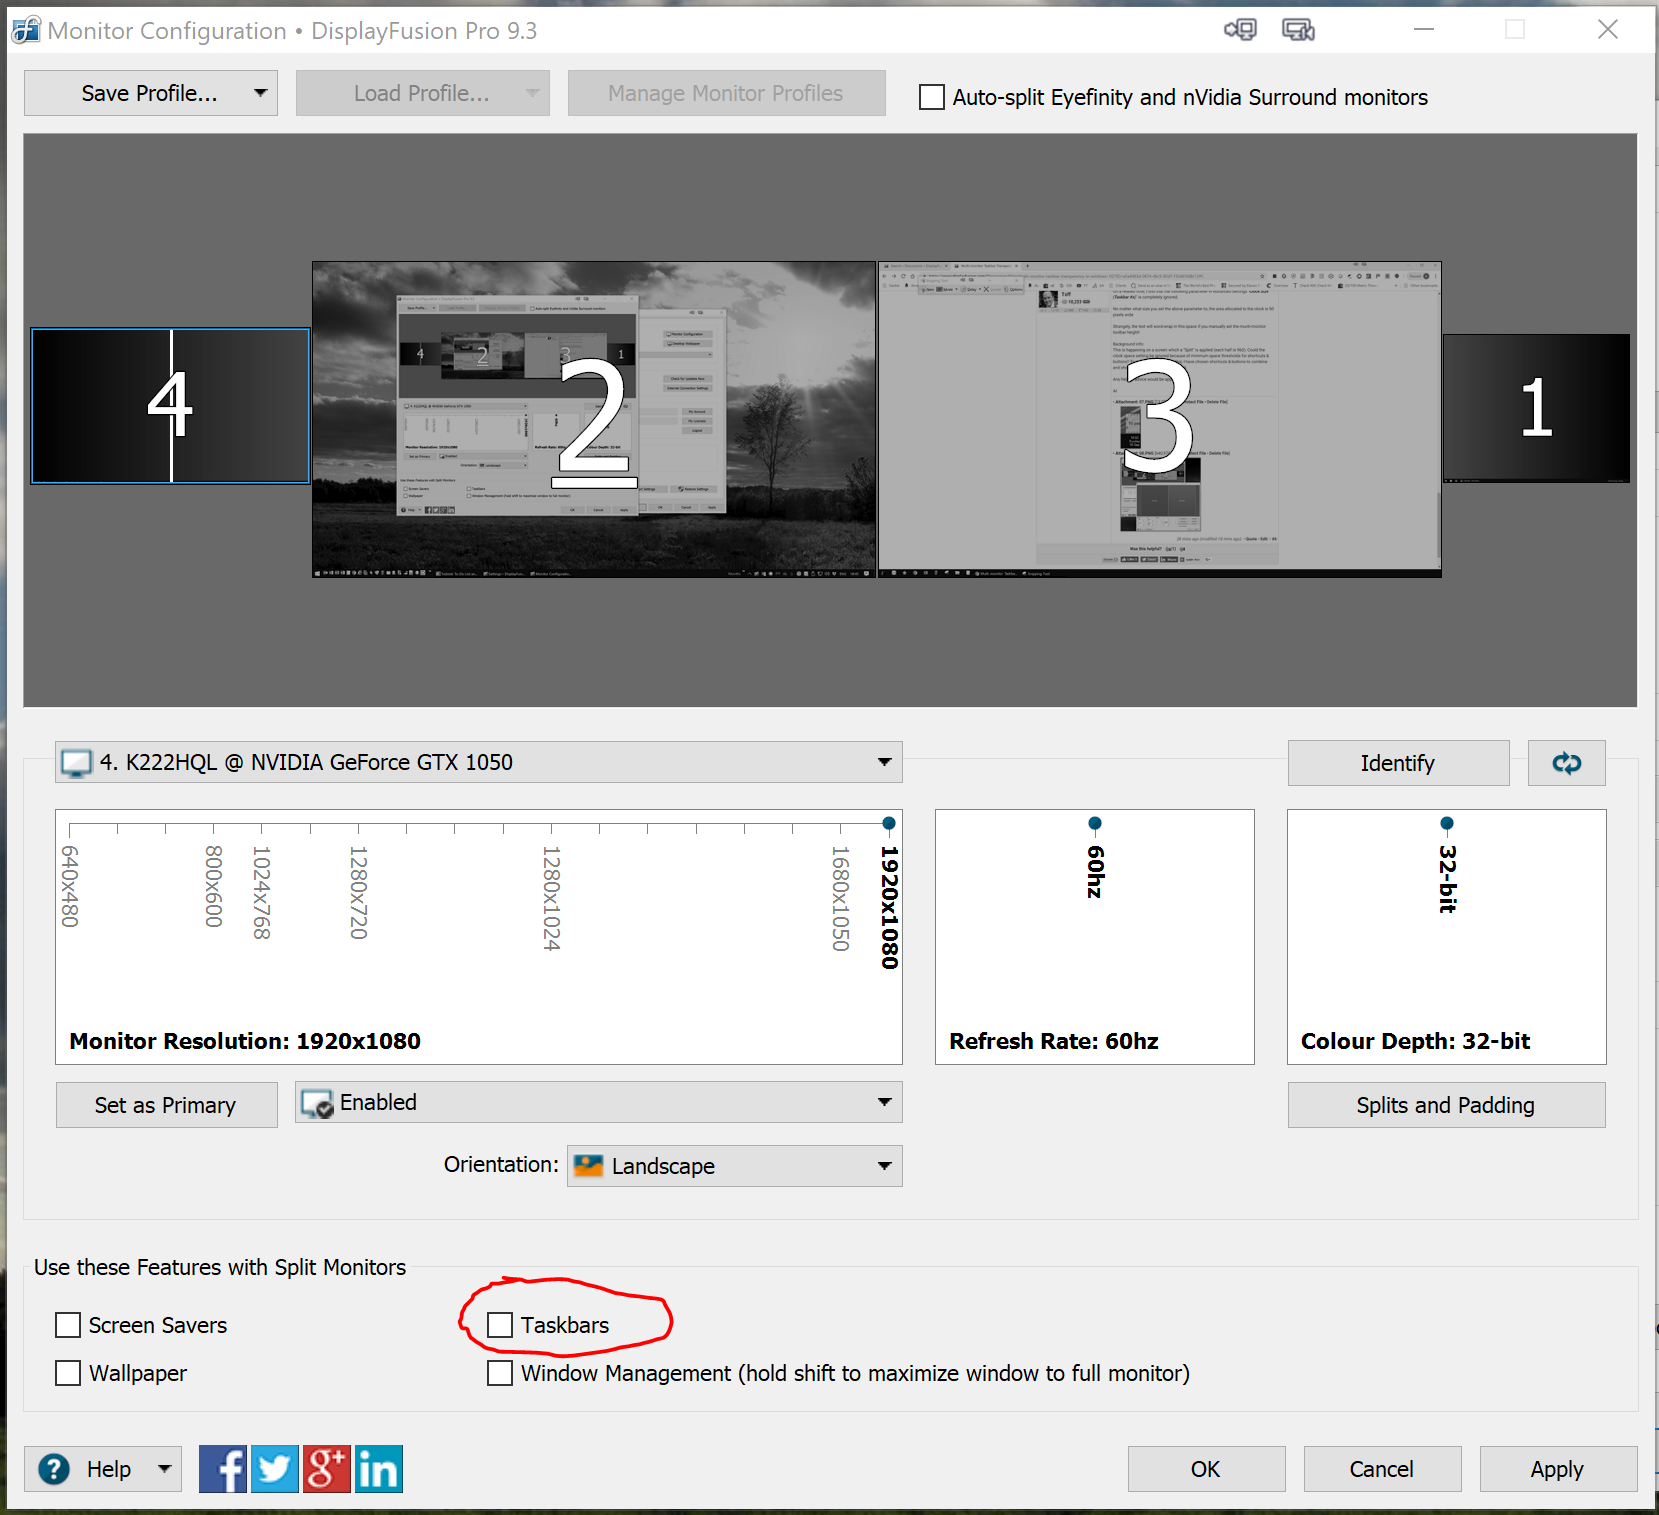Image resolution: width=1659 pixels, height=1515 pixels.
Task: Expand the Help menu arrow
Action: pyautogui.click(x=165, y=1469)
